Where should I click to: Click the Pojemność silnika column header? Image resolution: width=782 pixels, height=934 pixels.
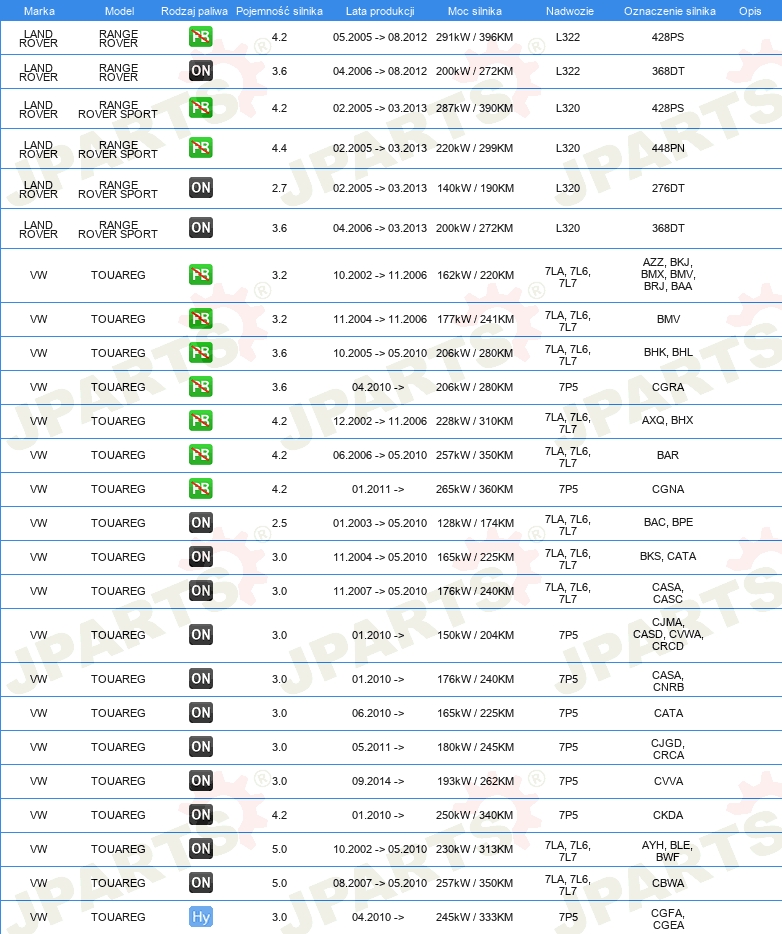coord(279,11)
